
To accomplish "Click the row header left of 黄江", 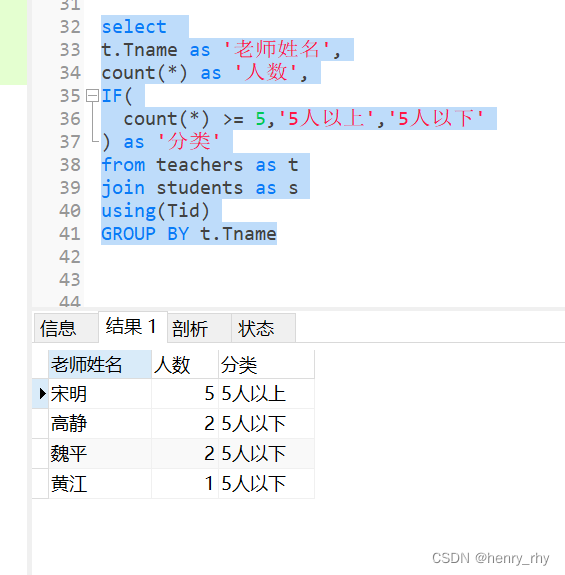I will pos(40,484).
